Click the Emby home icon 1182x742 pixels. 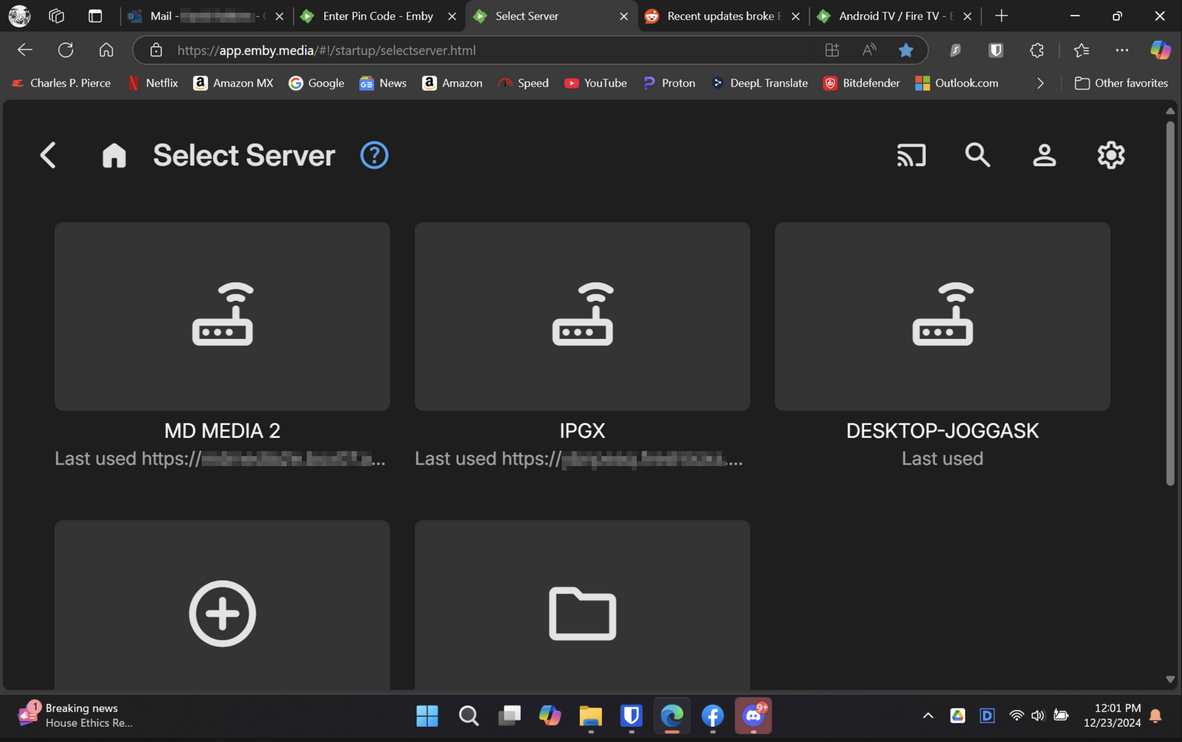pyautogui.click(x=114, y=155)
